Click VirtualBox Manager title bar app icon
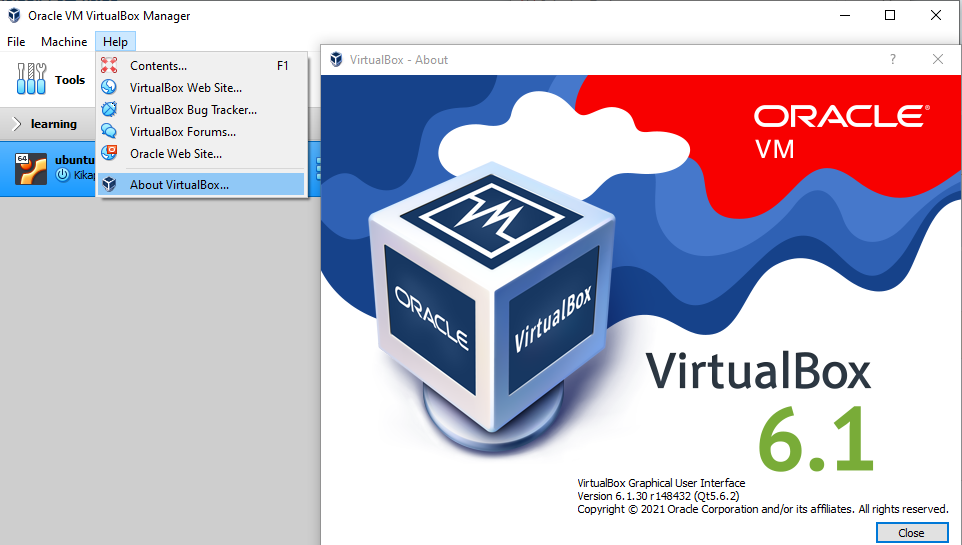This screenshot has height=545, width=962. pyautogui.click(x=14, y=15)
